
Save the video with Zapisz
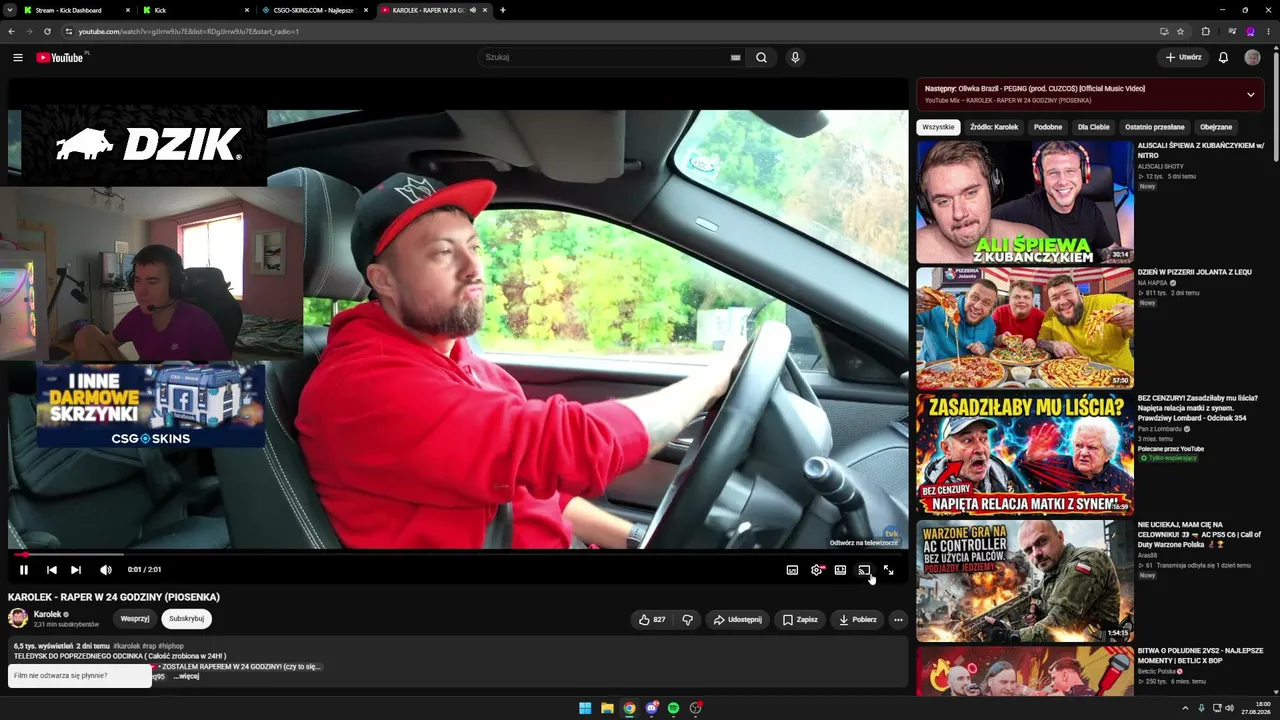800,620
